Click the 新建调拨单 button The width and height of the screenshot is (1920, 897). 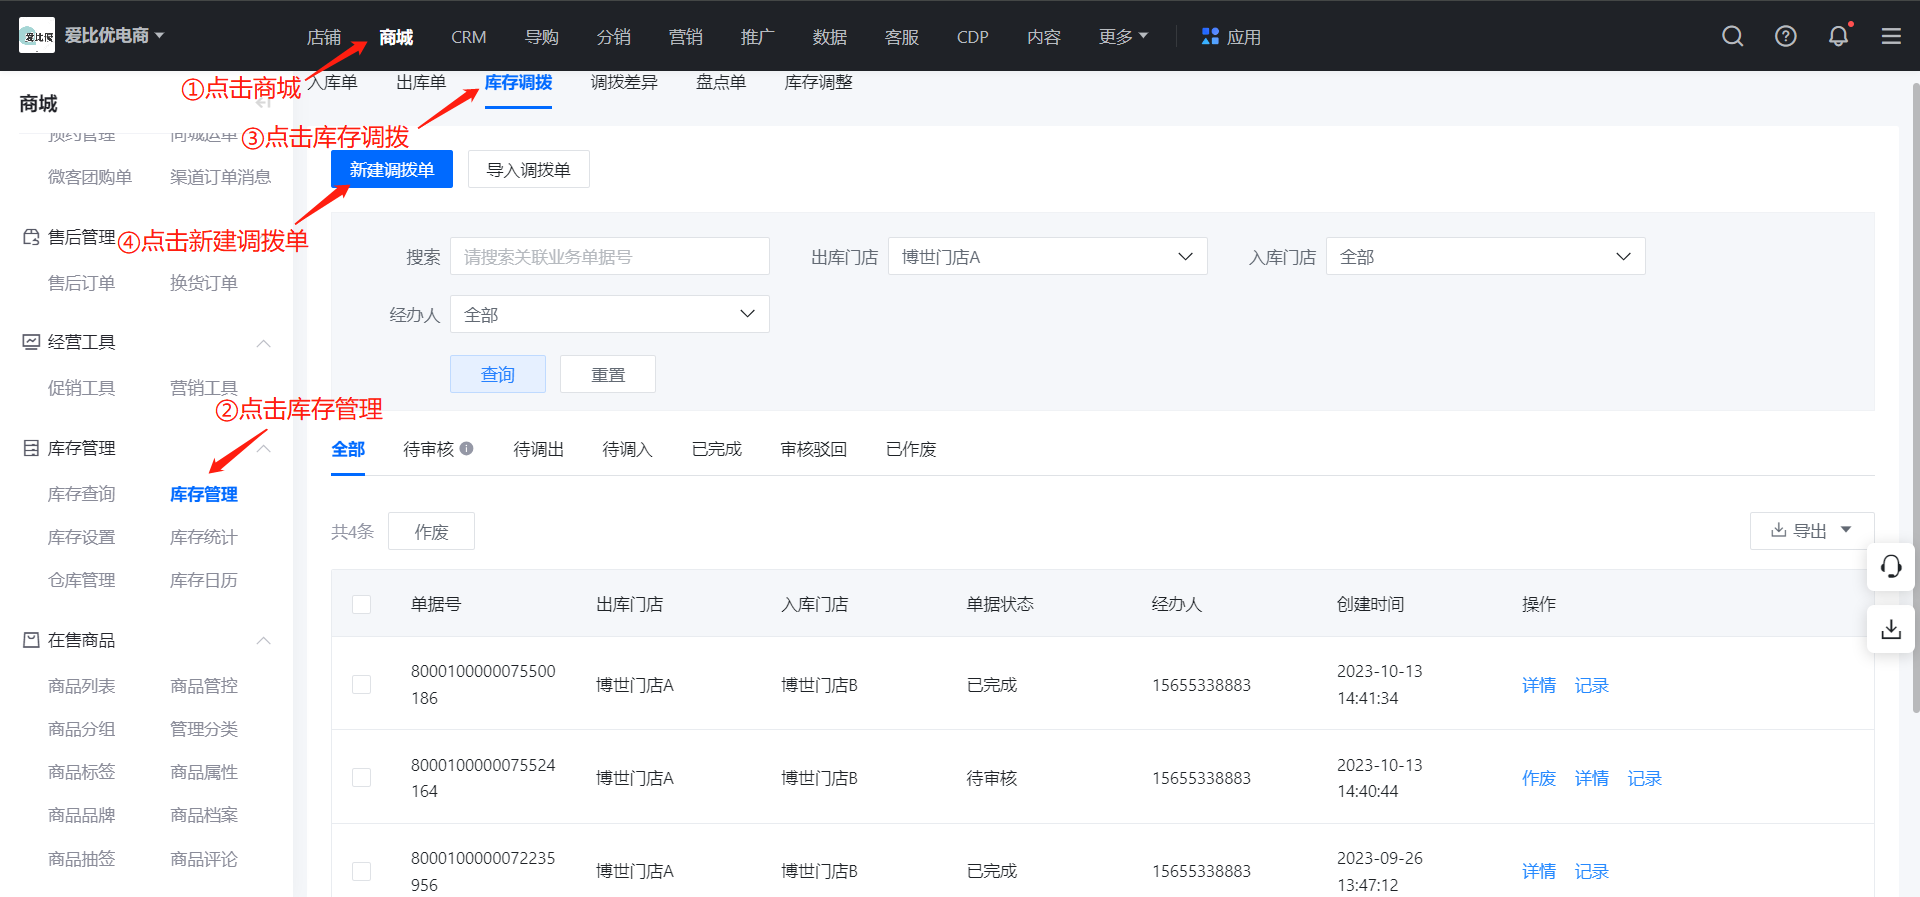tap(392, 169)
